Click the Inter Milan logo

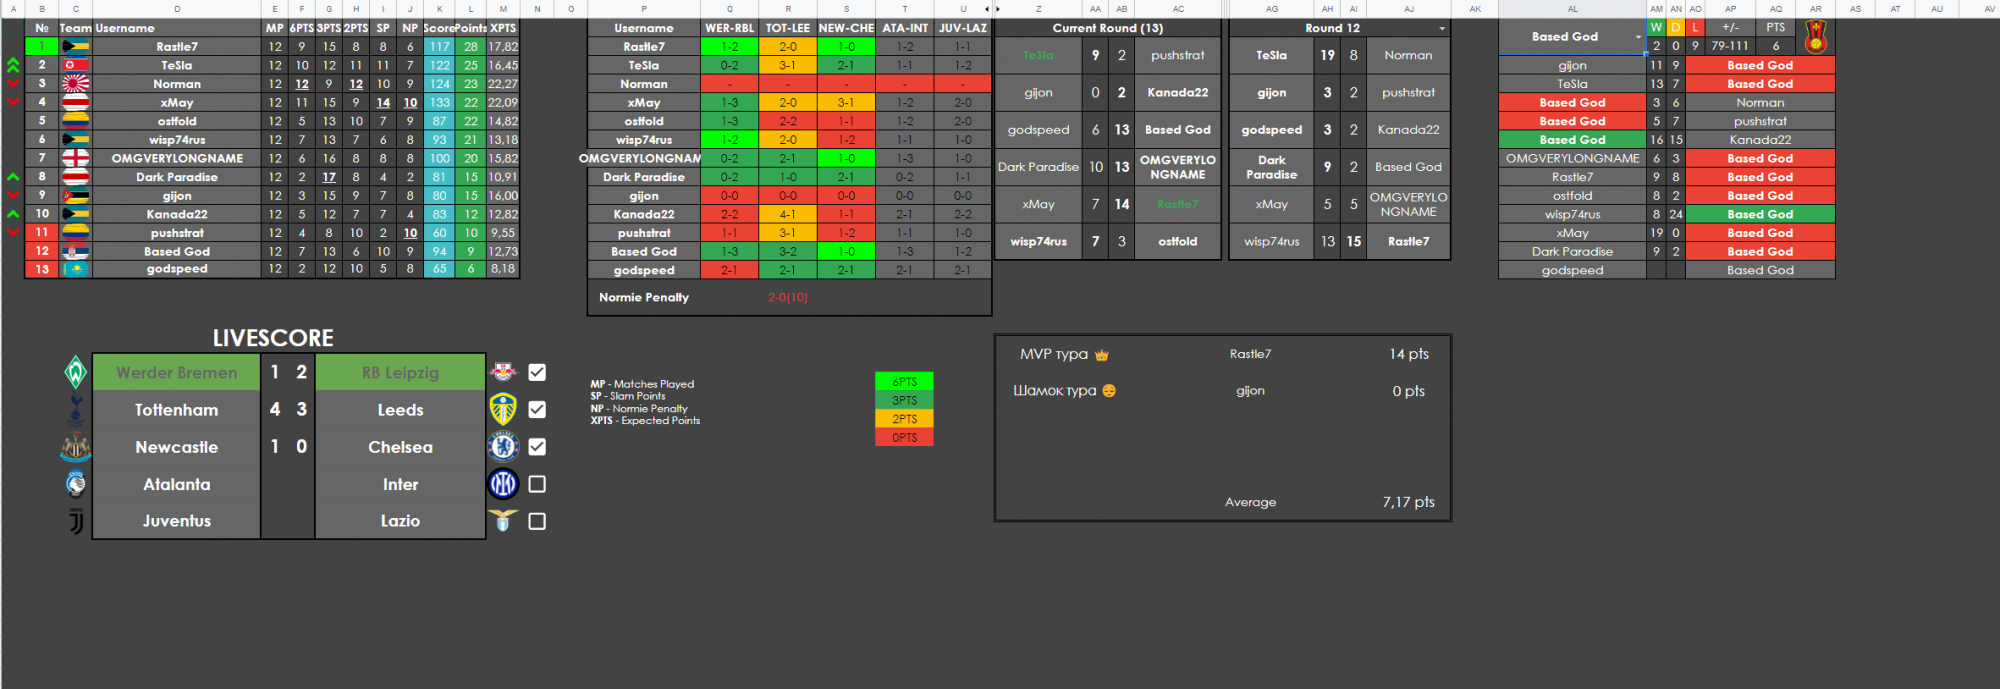tap(503, 484)
